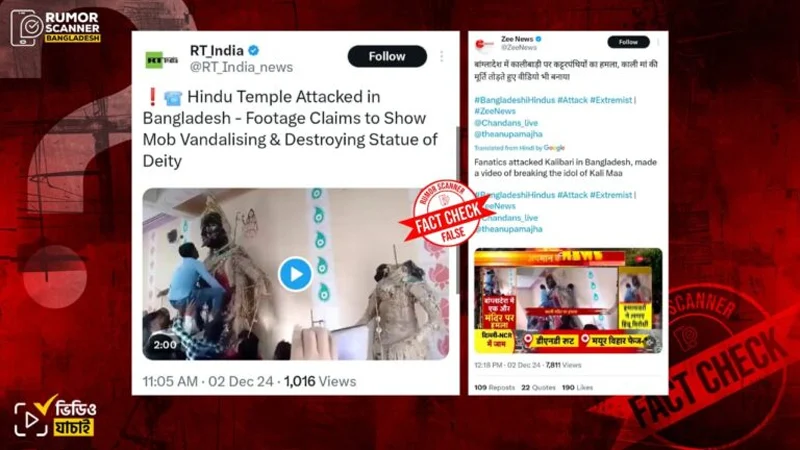Click the Fact Check False stamp
Screen dimensions: 800x450
pyautogui.click(x=446, y=213)
